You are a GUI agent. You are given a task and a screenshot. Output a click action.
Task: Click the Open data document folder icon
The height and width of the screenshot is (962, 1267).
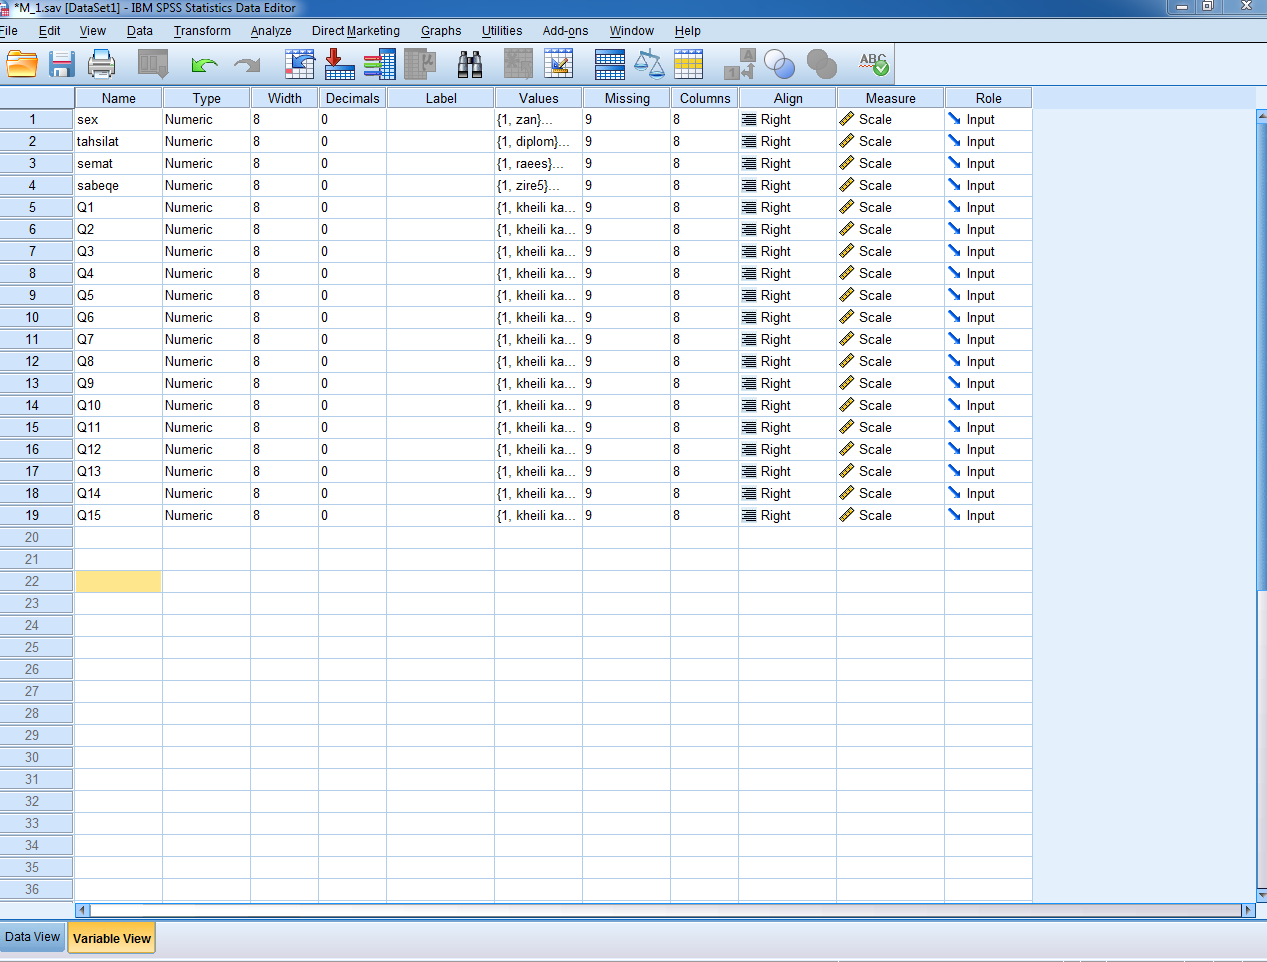22,65
